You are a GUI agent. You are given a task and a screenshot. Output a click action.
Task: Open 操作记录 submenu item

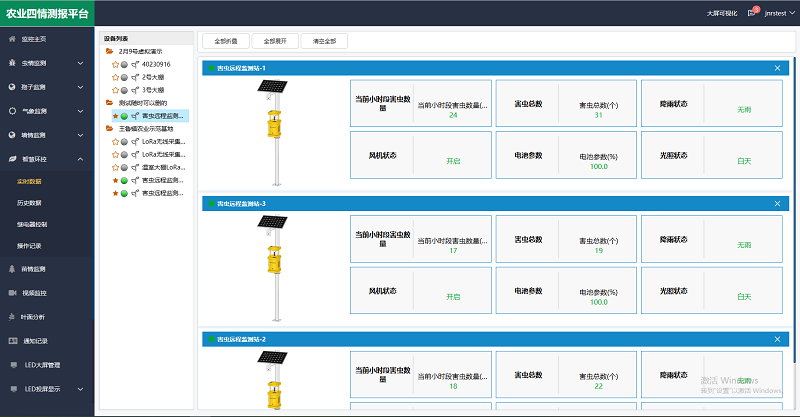coord(29,246)
